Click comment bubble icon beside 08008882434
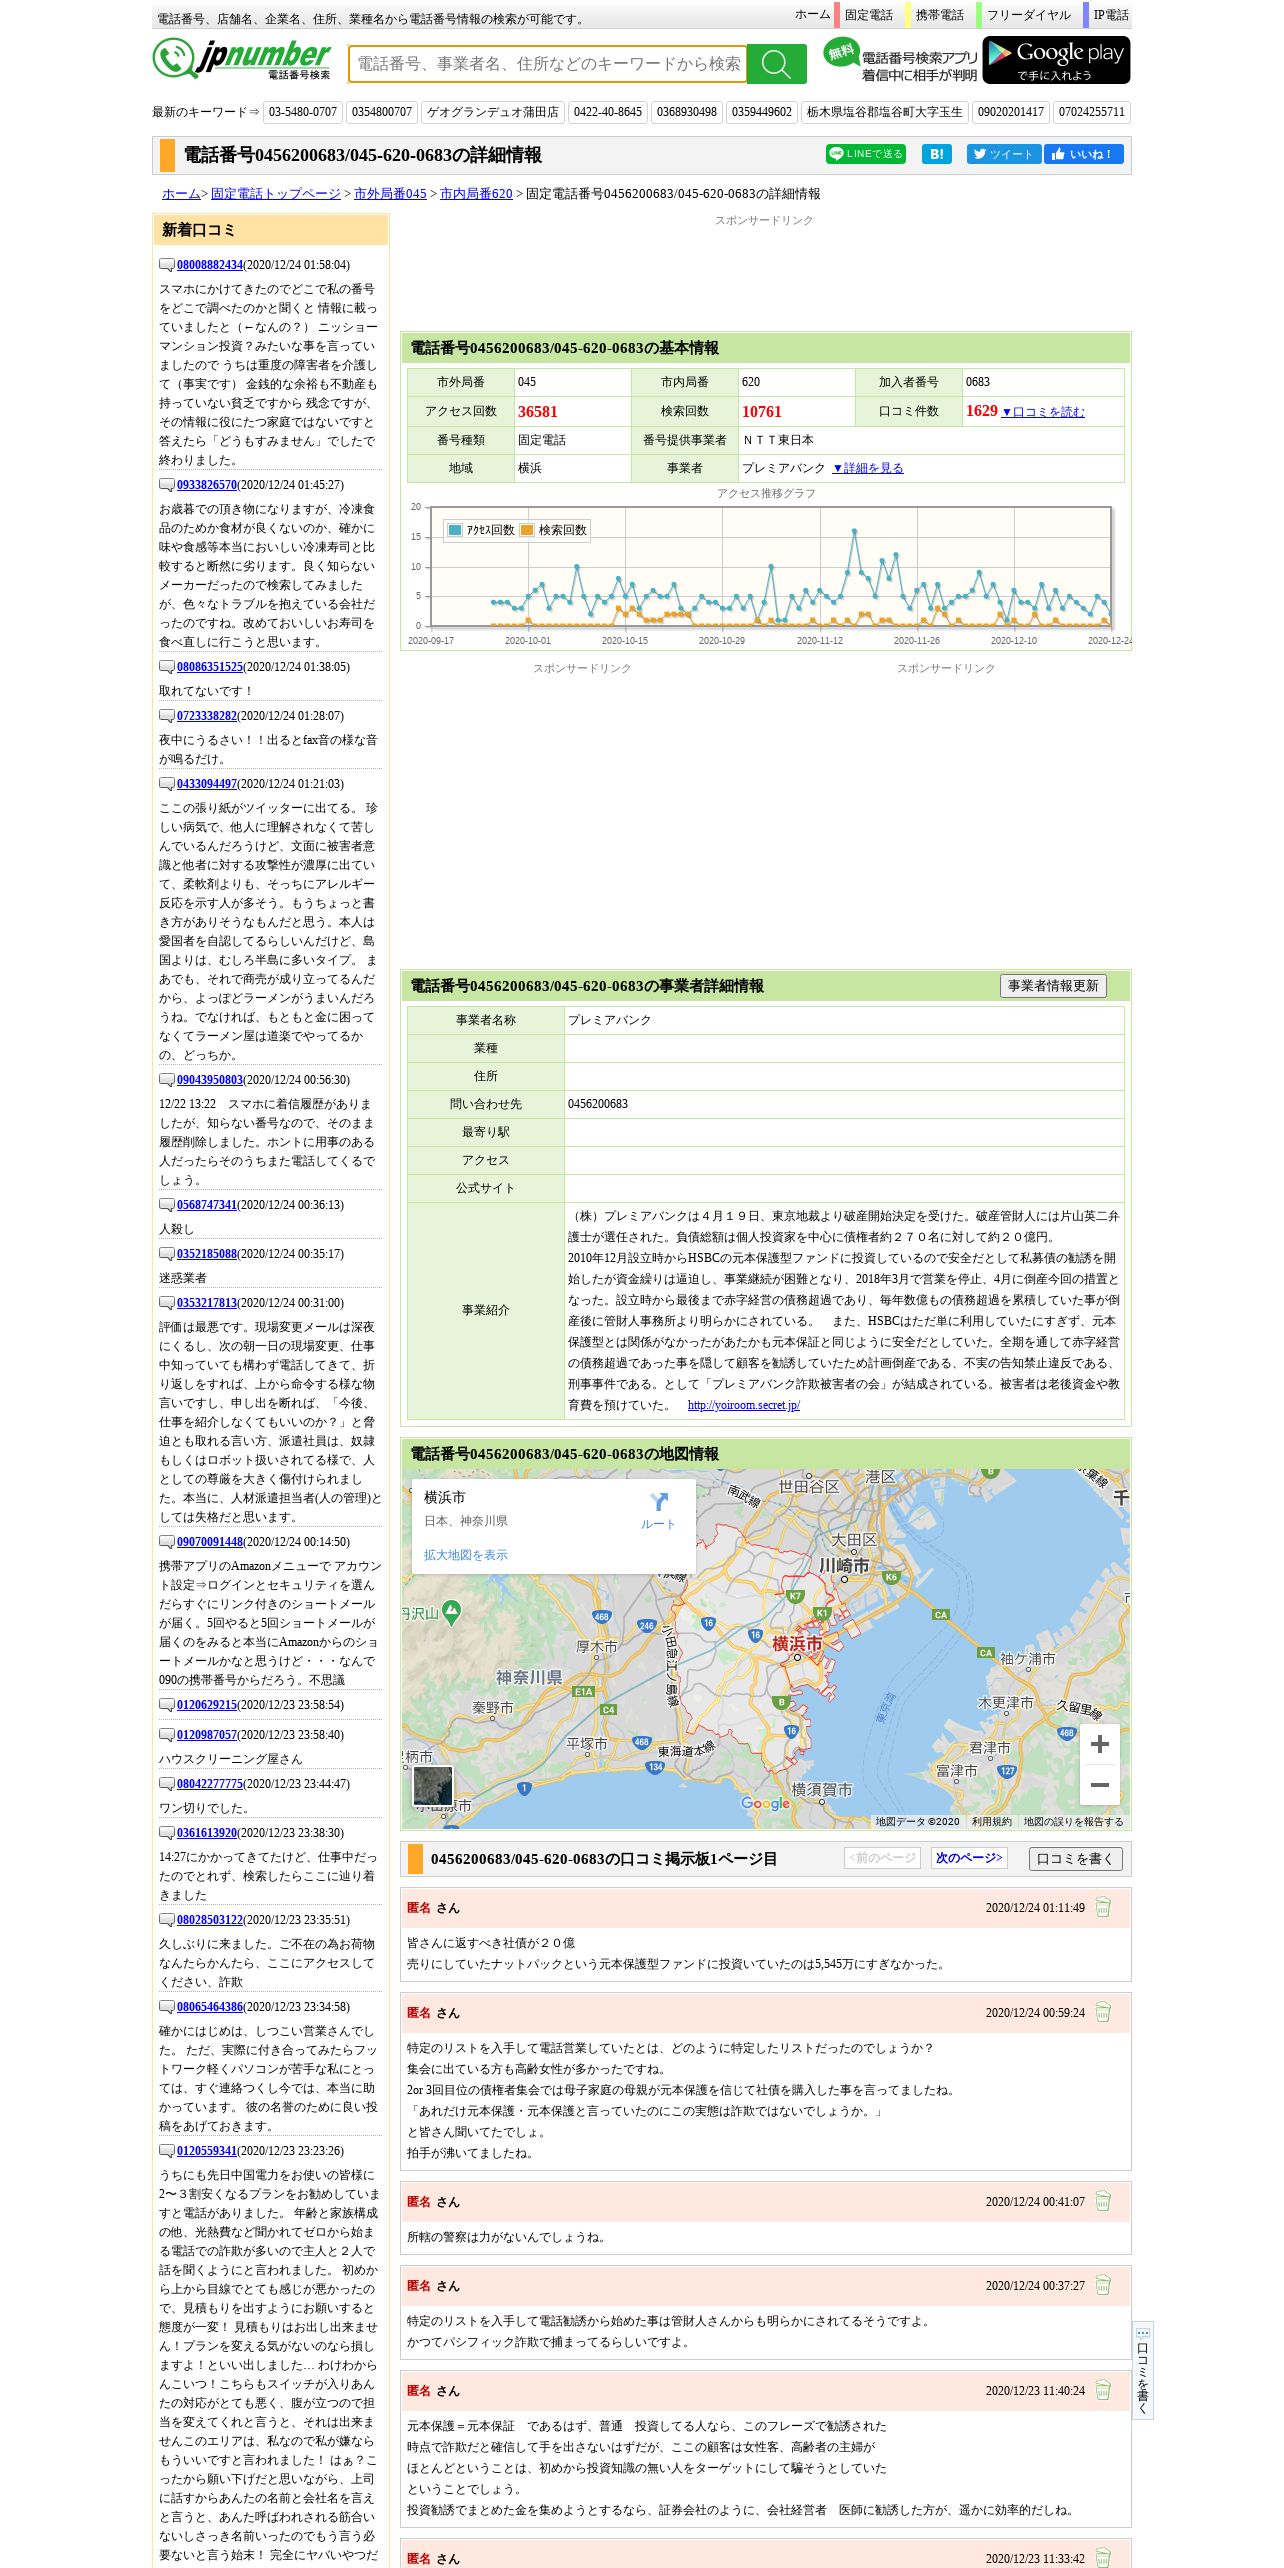 tap(167, 265)
